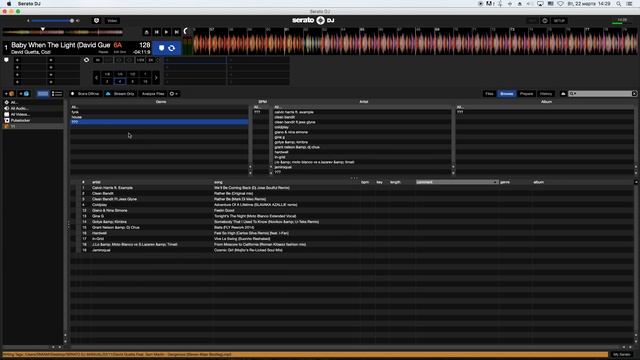Open Video panel button
Viewport: 640px width, 360px height.
point(112,20)
